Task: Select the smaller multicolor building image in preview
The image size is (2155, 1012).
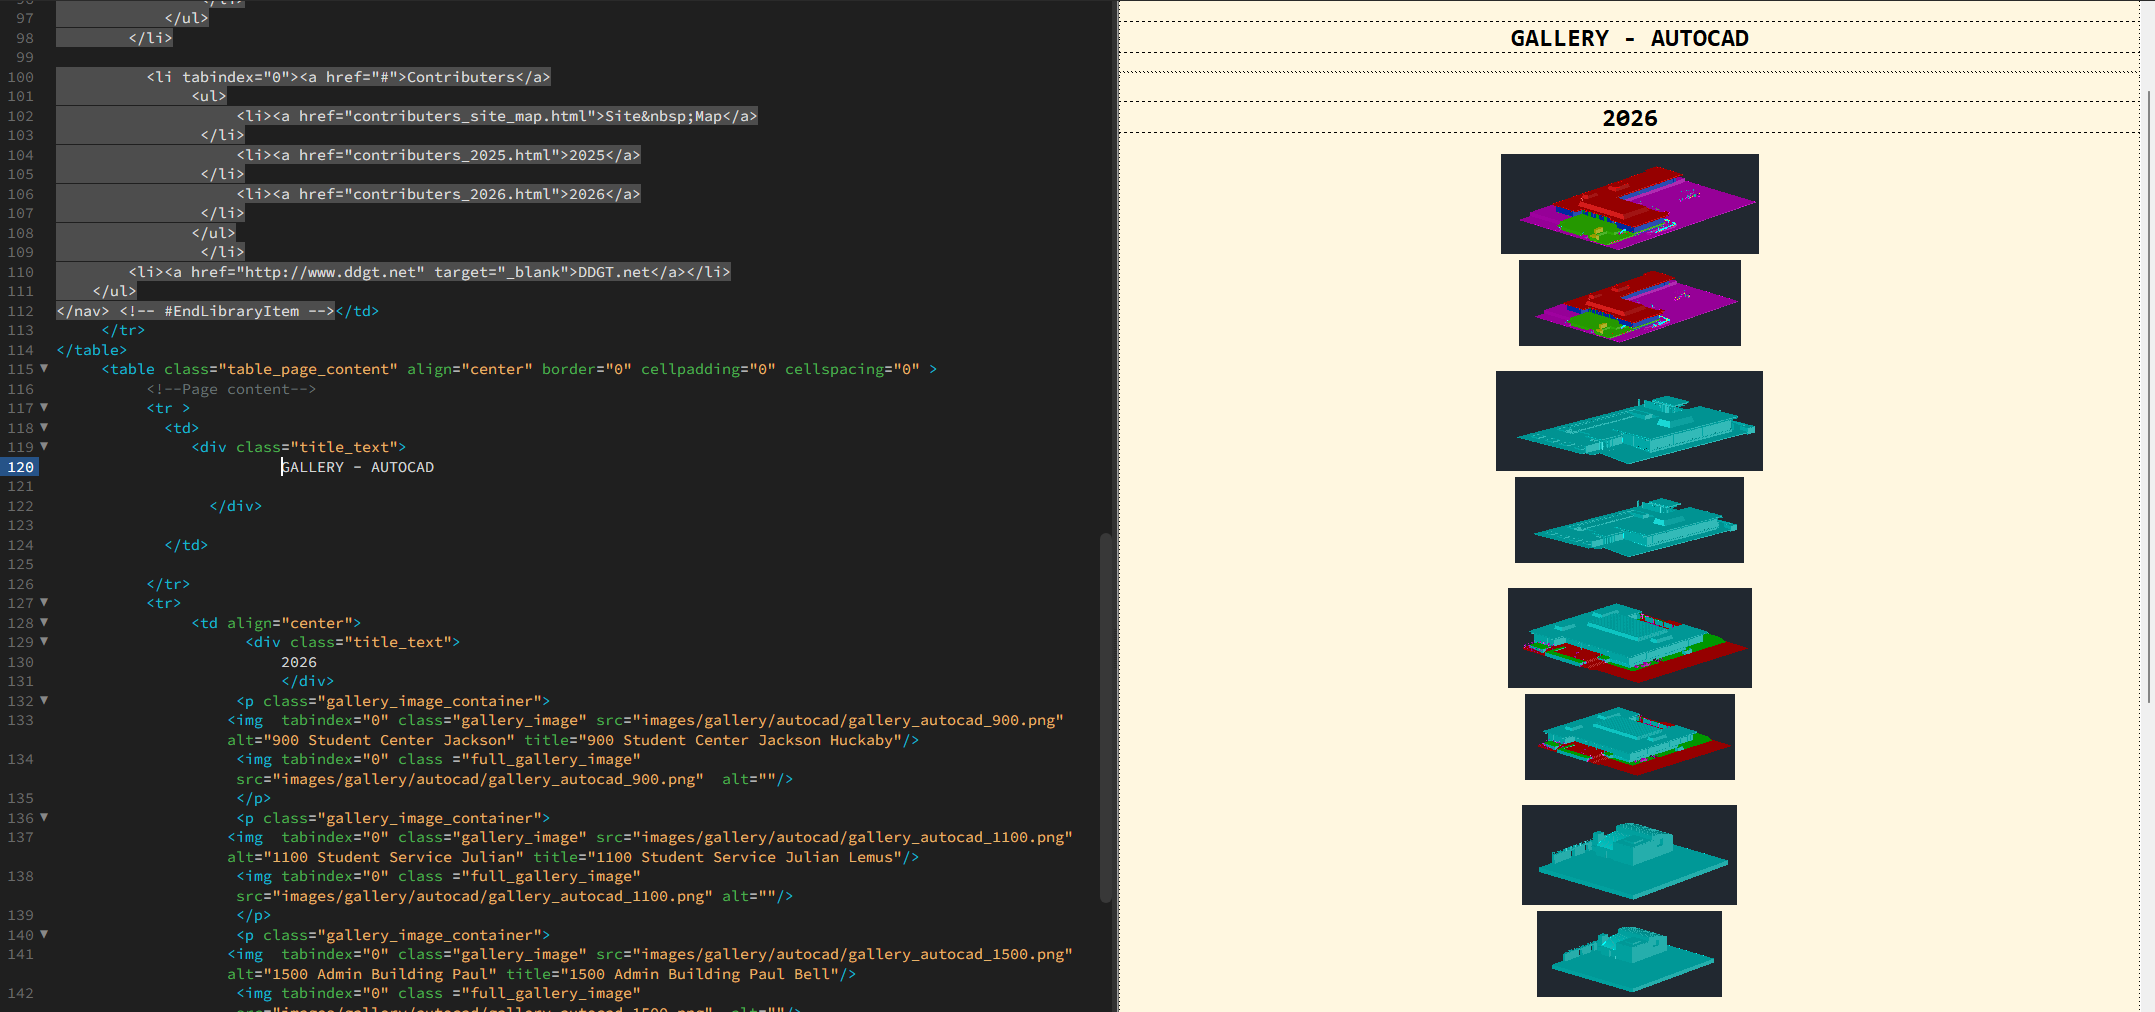Action: point(1629,303)
